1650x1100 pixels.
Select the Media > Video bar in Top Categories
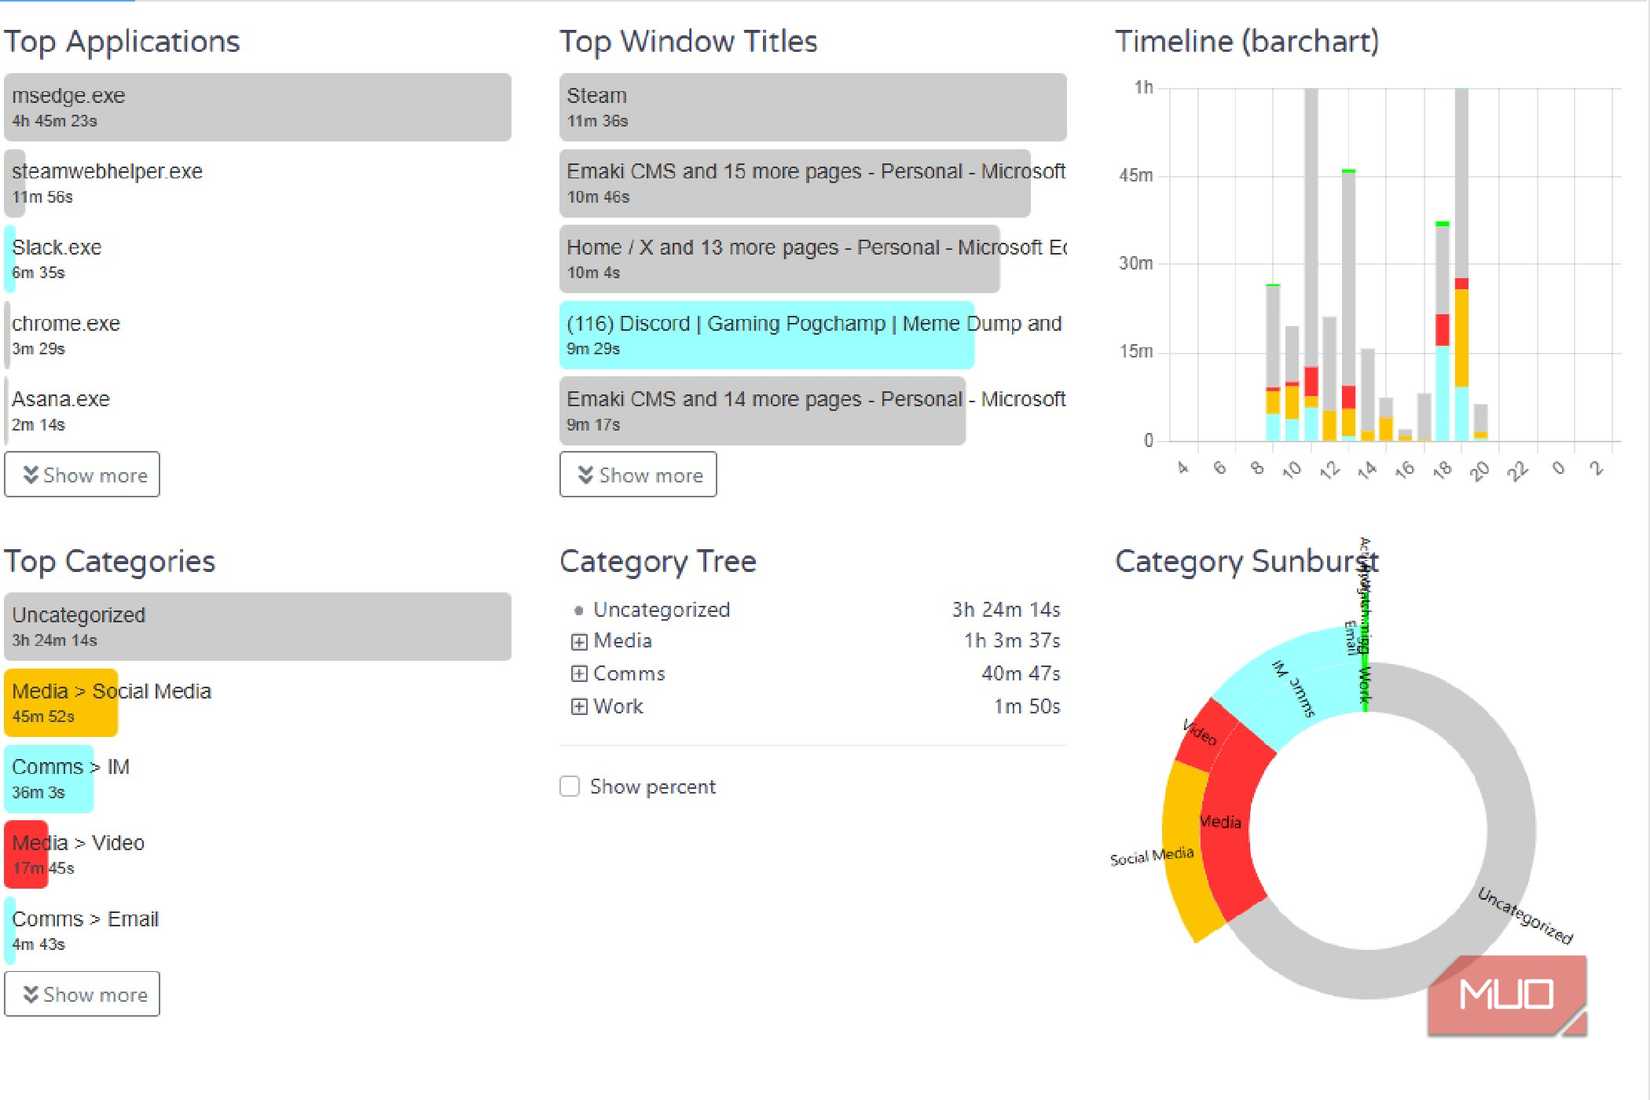click(x=27, y=855)
